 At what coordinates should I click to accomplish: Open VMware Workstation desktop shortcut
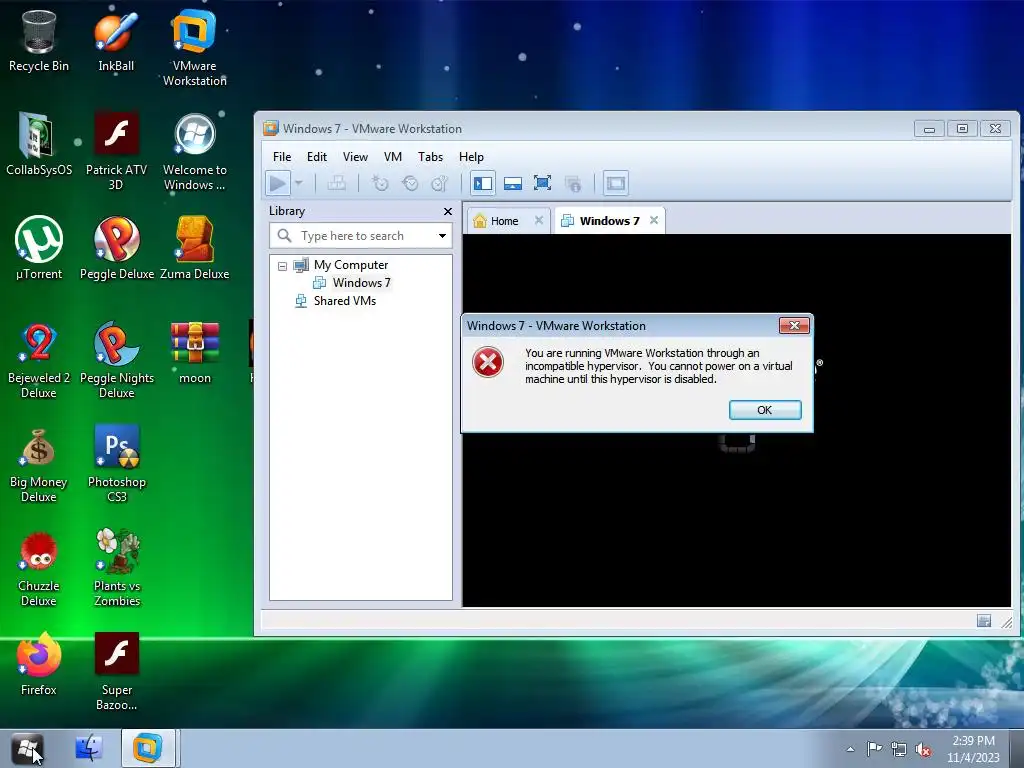coord(195,48)
